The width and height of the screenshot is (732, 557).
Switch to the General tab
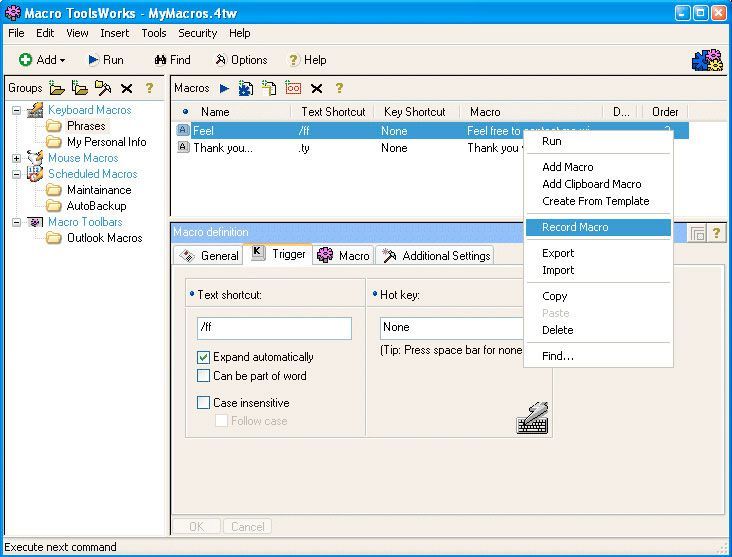coord(209,256)
